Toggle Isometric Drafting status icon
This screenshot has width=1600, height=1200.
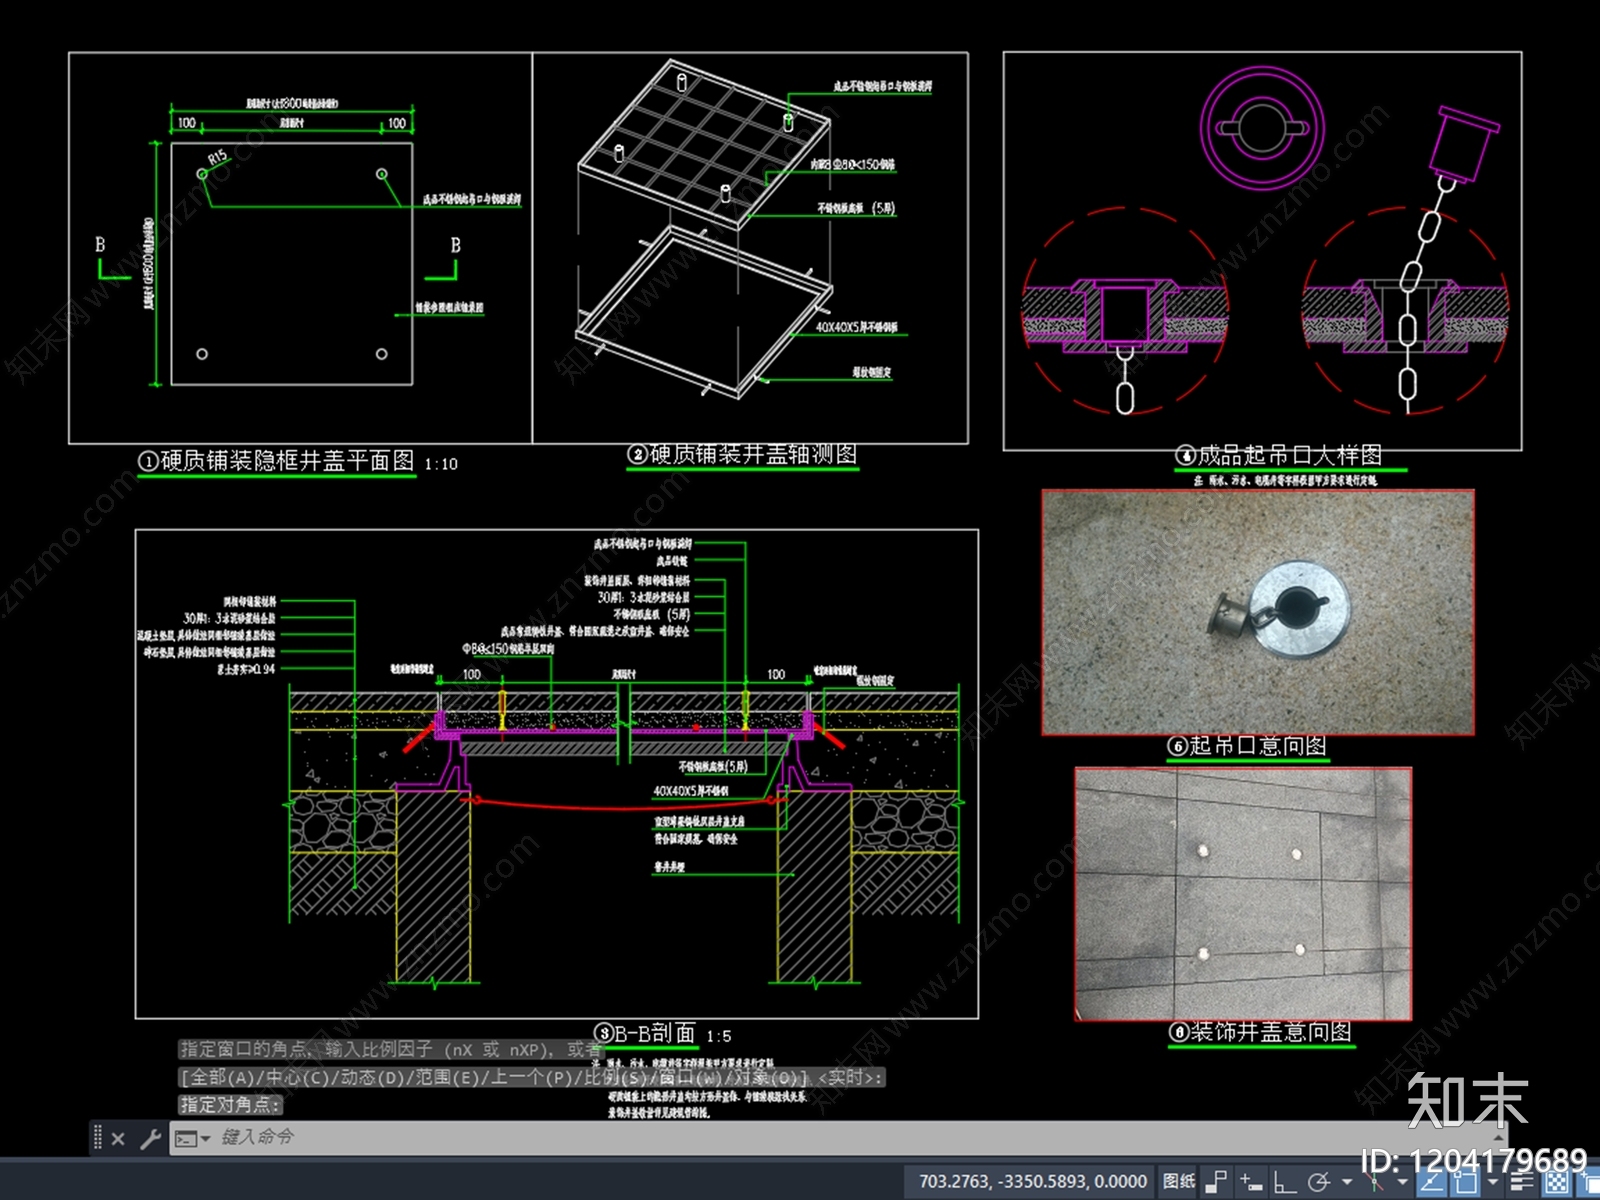(1374, 1182)
